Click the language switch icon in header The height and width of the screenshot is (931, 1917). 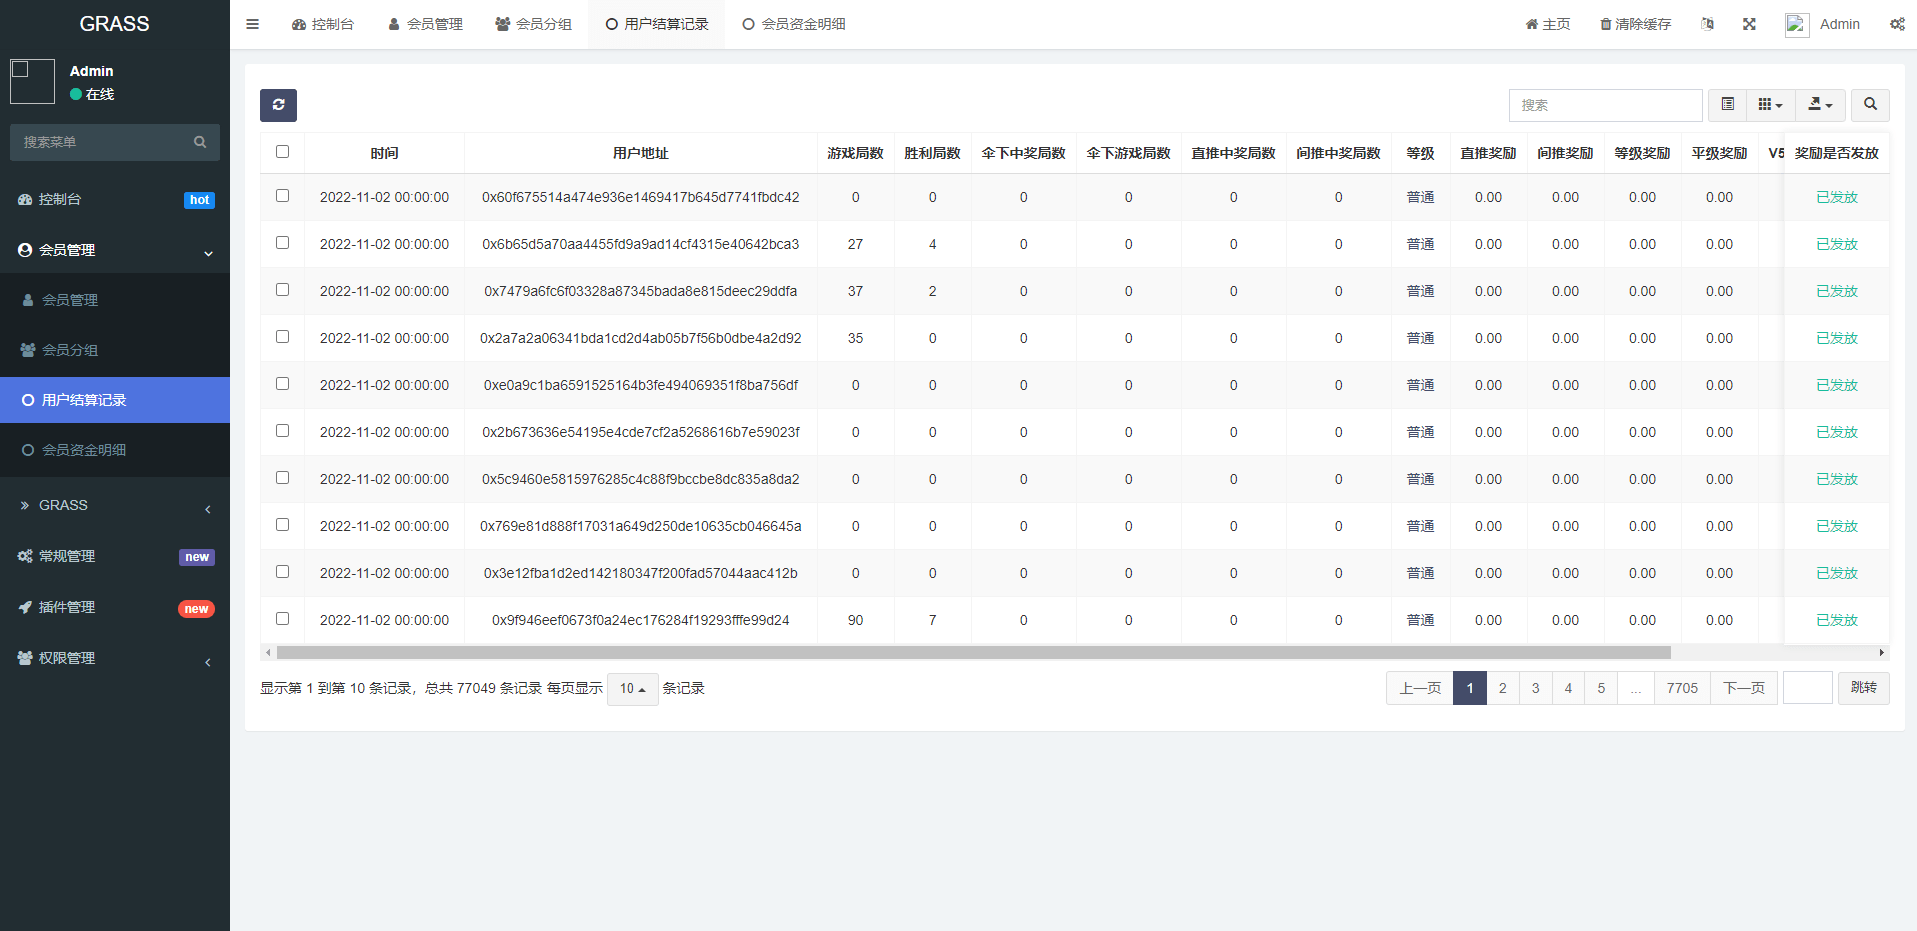point(1707,24)
